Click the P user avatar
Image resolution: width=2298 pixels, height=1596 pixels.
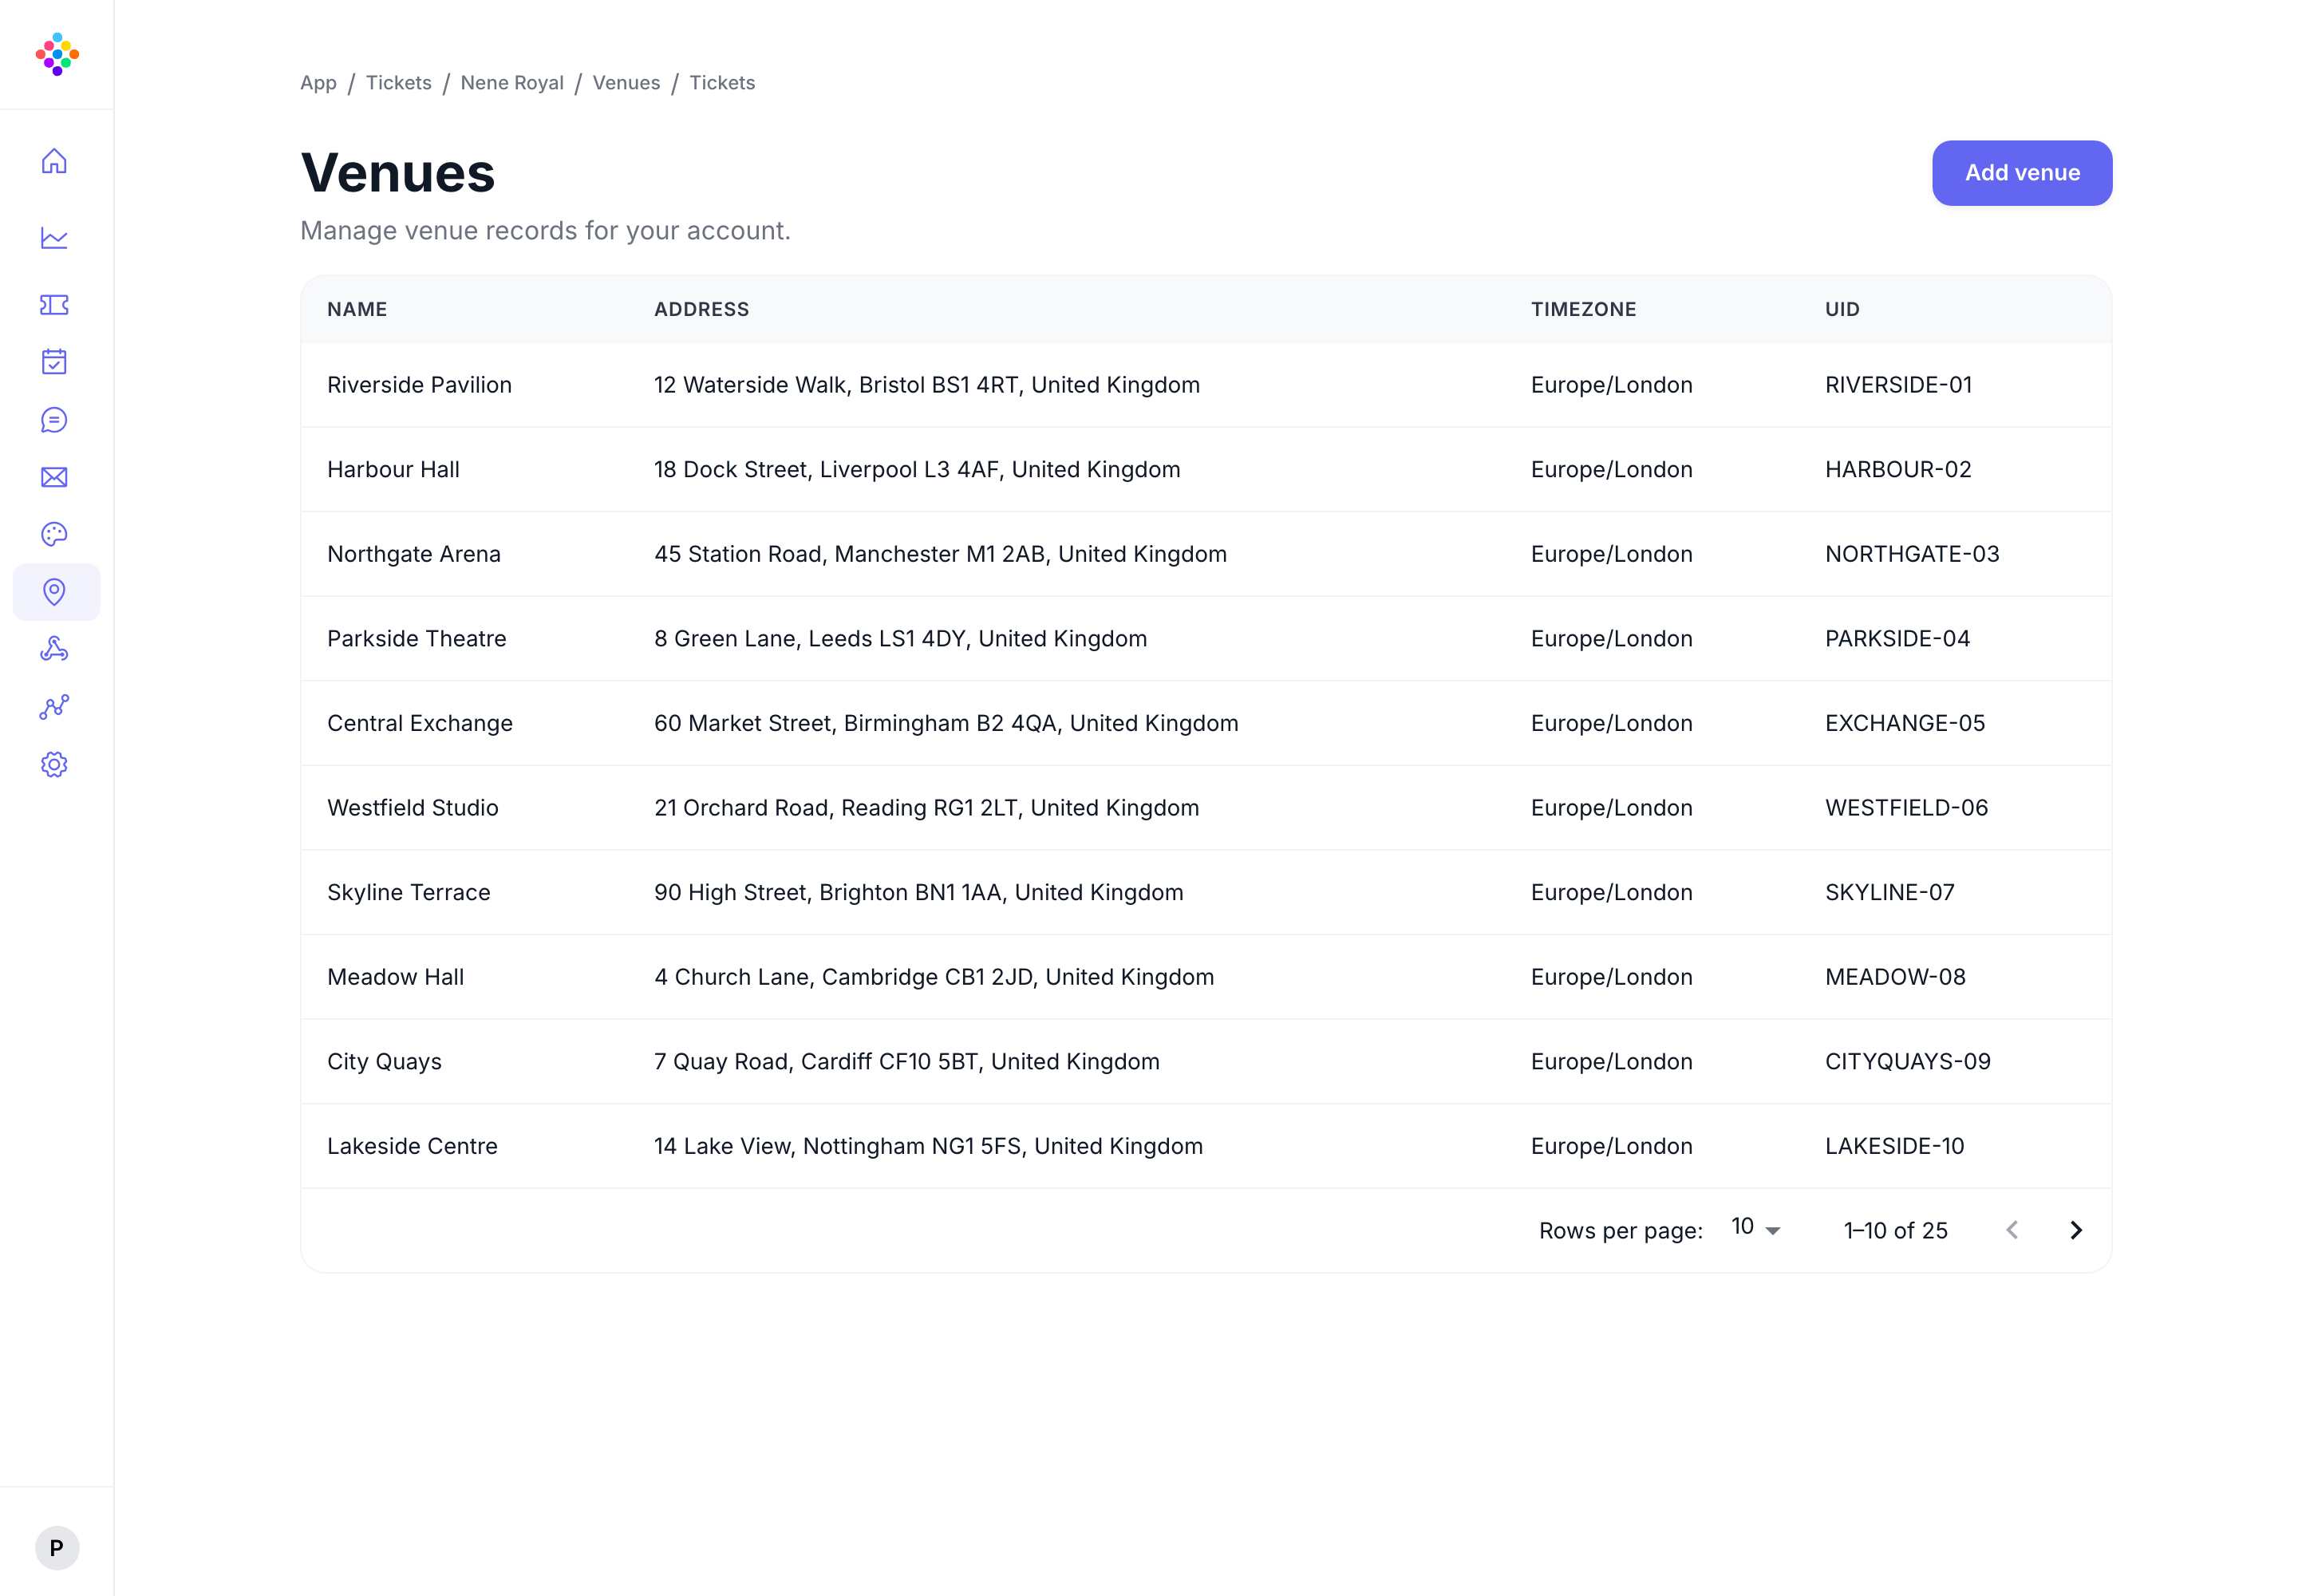(x=57, y=1548)
